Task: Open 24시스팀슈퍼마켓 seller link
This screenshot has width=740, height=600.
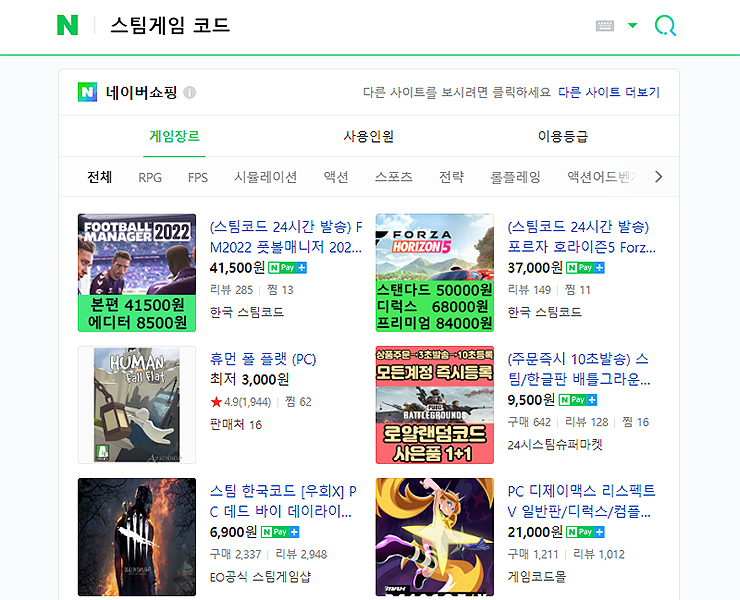Action: pos(555,444)
